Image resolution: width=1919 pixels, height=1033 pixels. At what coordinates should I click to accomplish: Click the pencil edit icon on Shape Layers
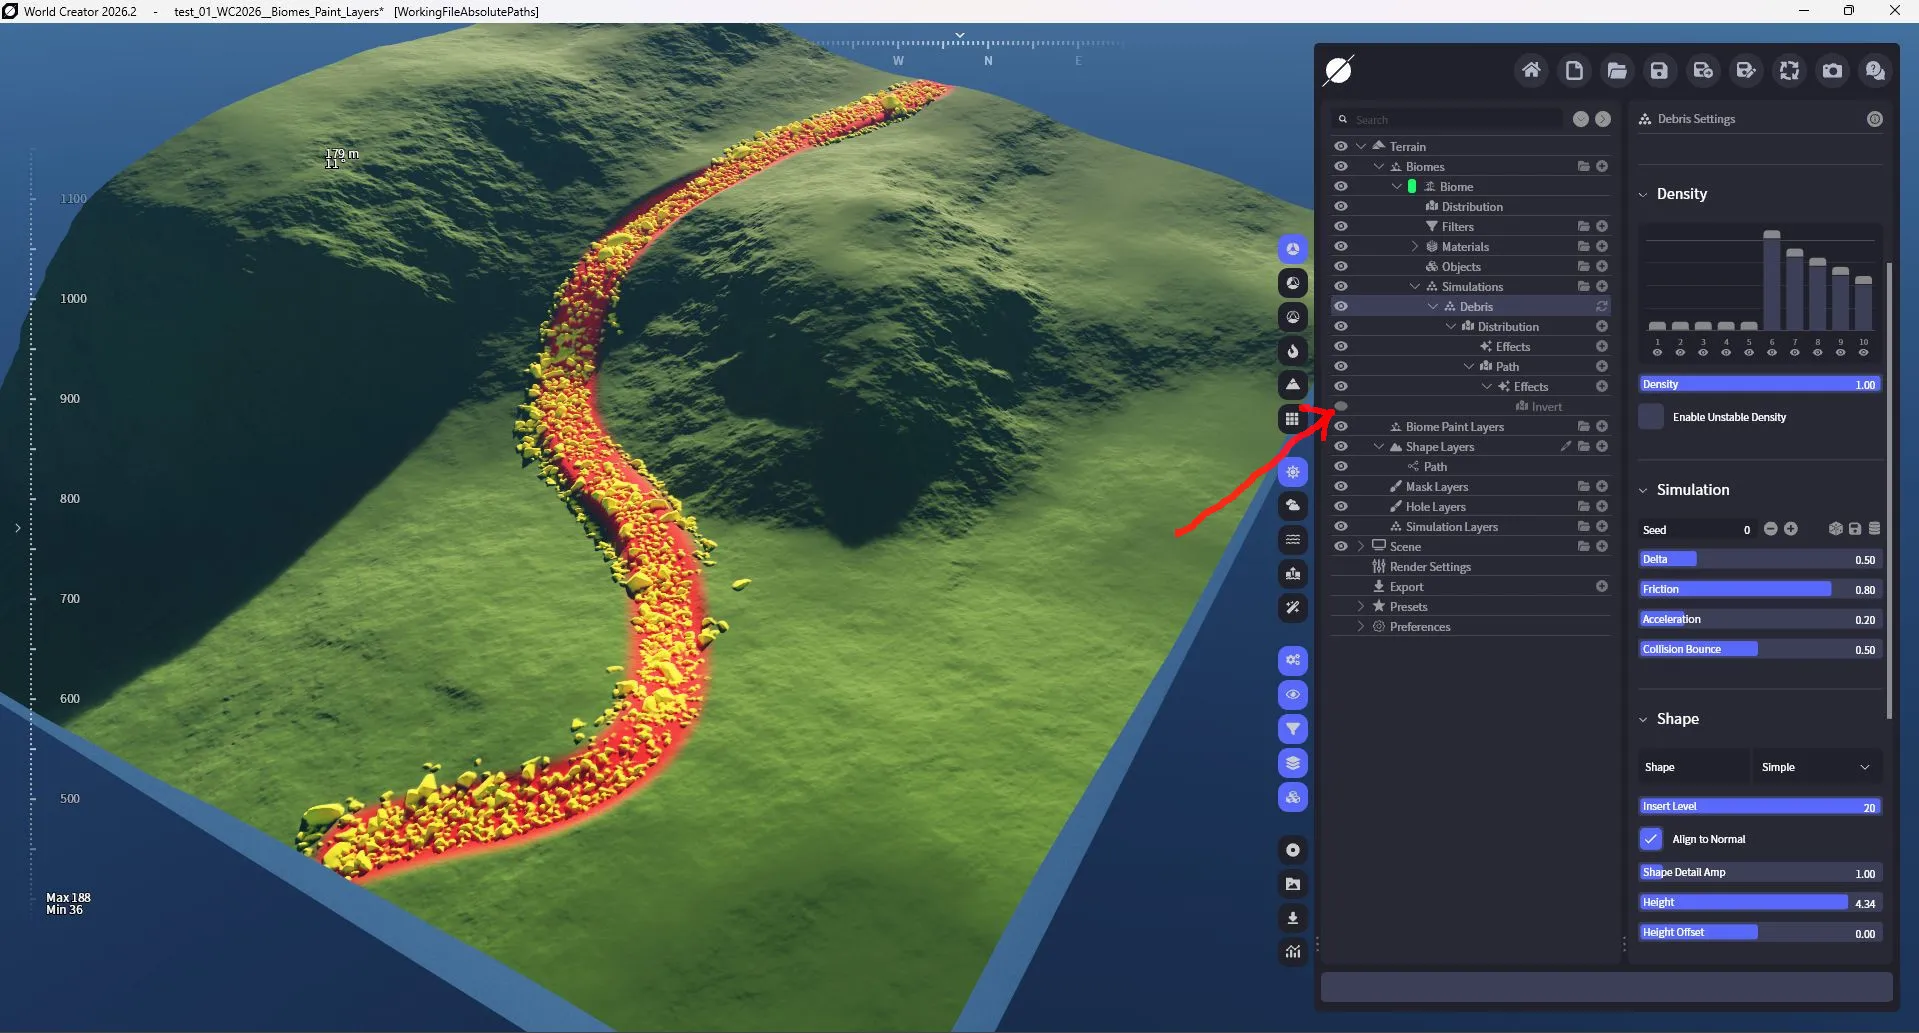(1565, 447)
